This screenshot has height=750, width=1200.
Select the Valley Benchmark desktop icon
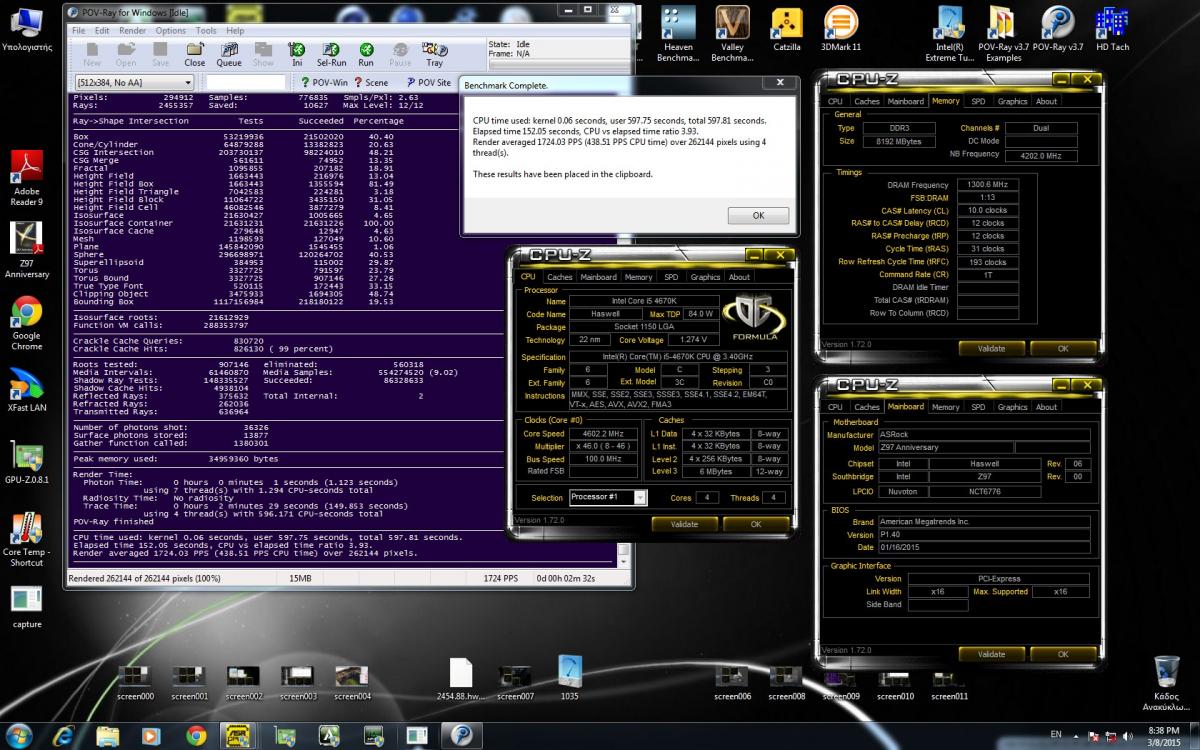click(x=733, y=34)
